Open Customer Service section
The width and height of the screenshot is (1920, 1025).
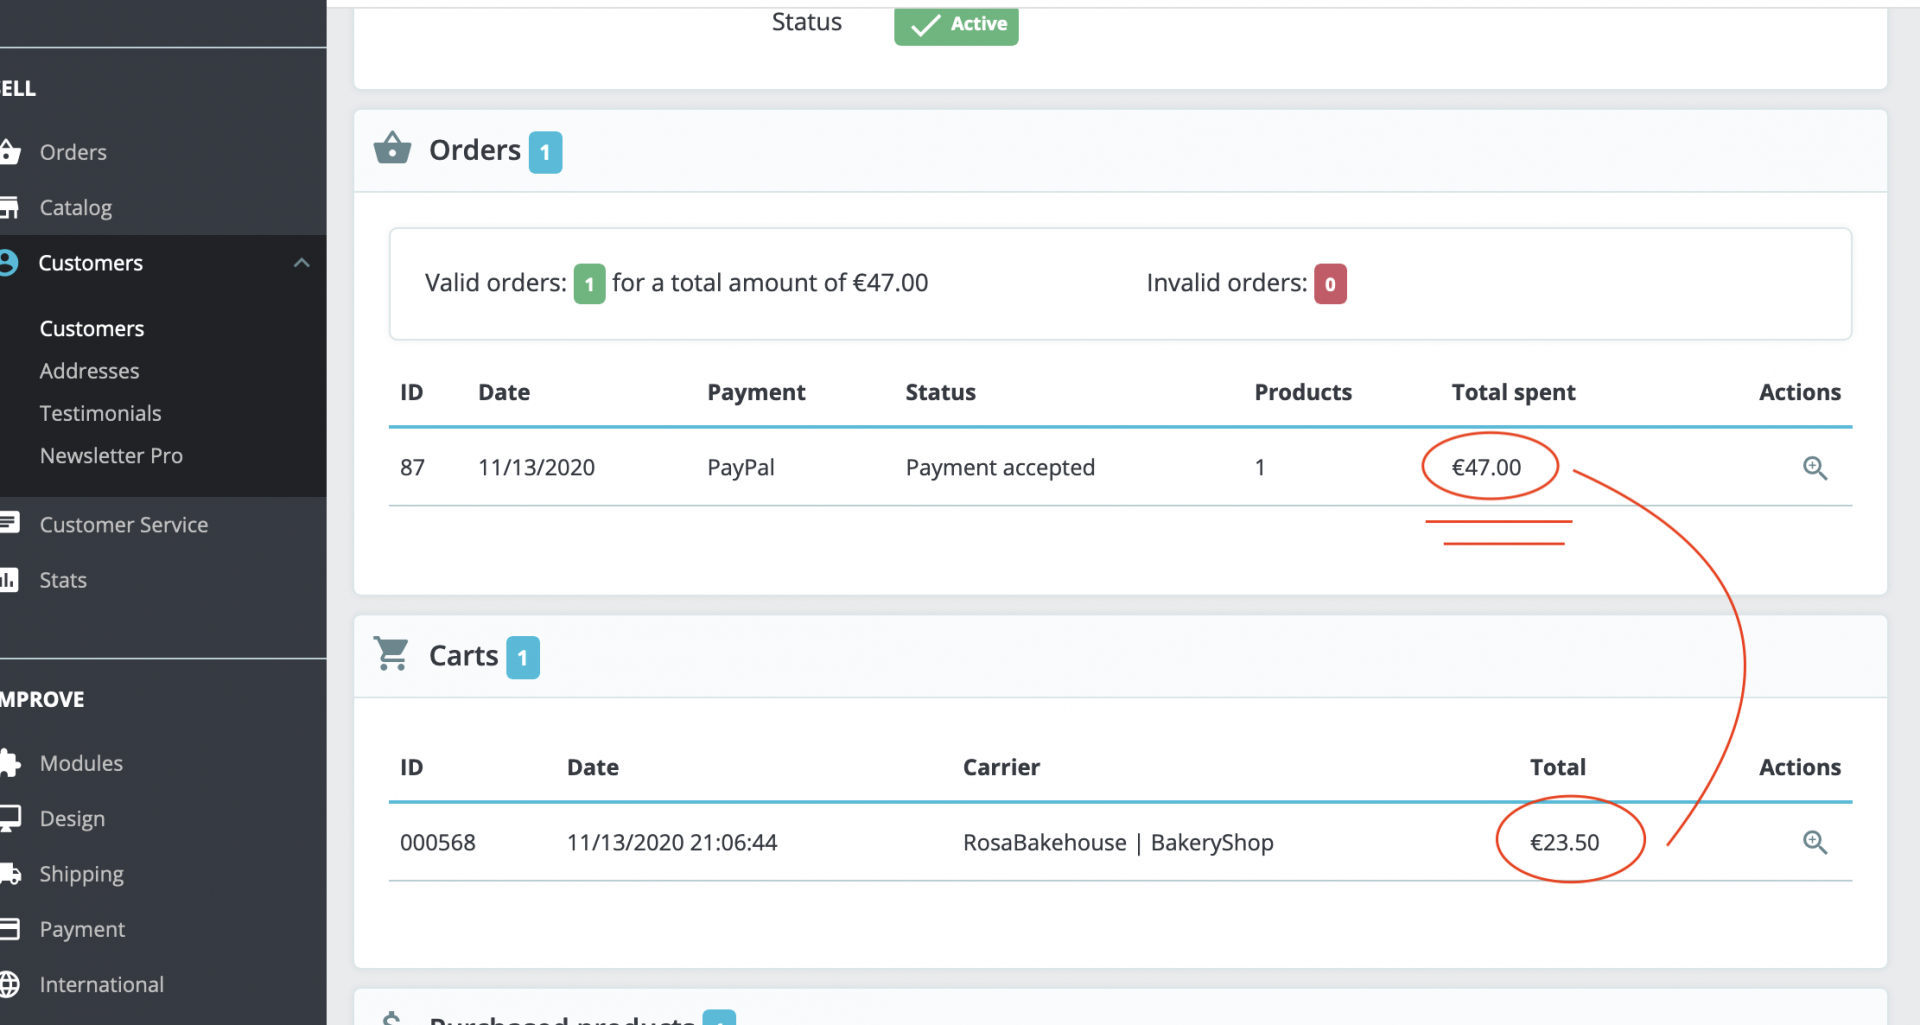tap(123, 525)
